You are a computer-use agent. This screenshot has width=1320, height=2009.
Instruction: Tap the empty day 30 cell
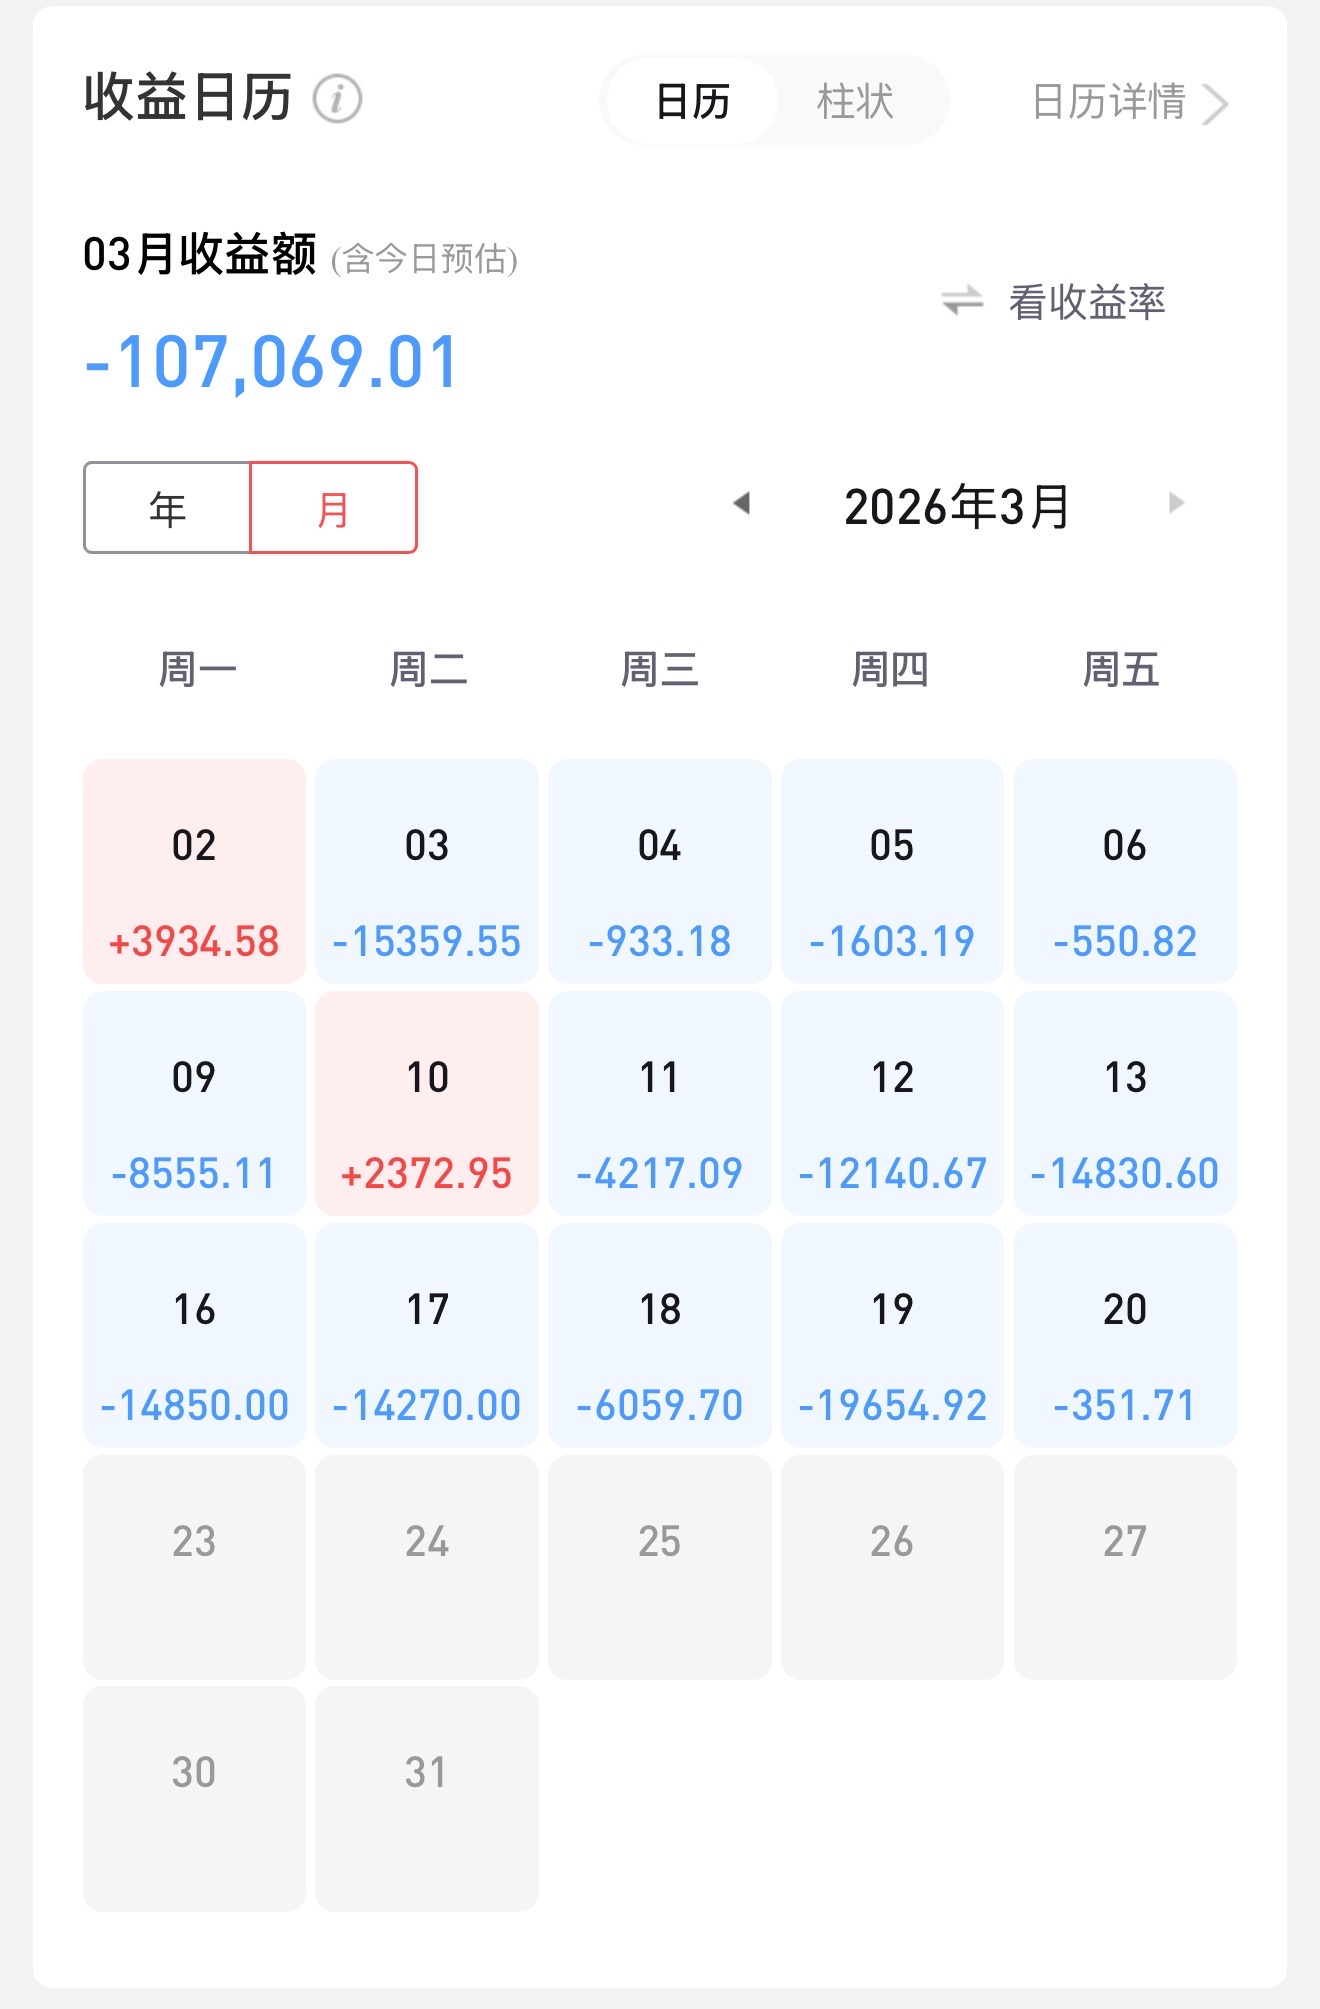[x=194, y=1799]
